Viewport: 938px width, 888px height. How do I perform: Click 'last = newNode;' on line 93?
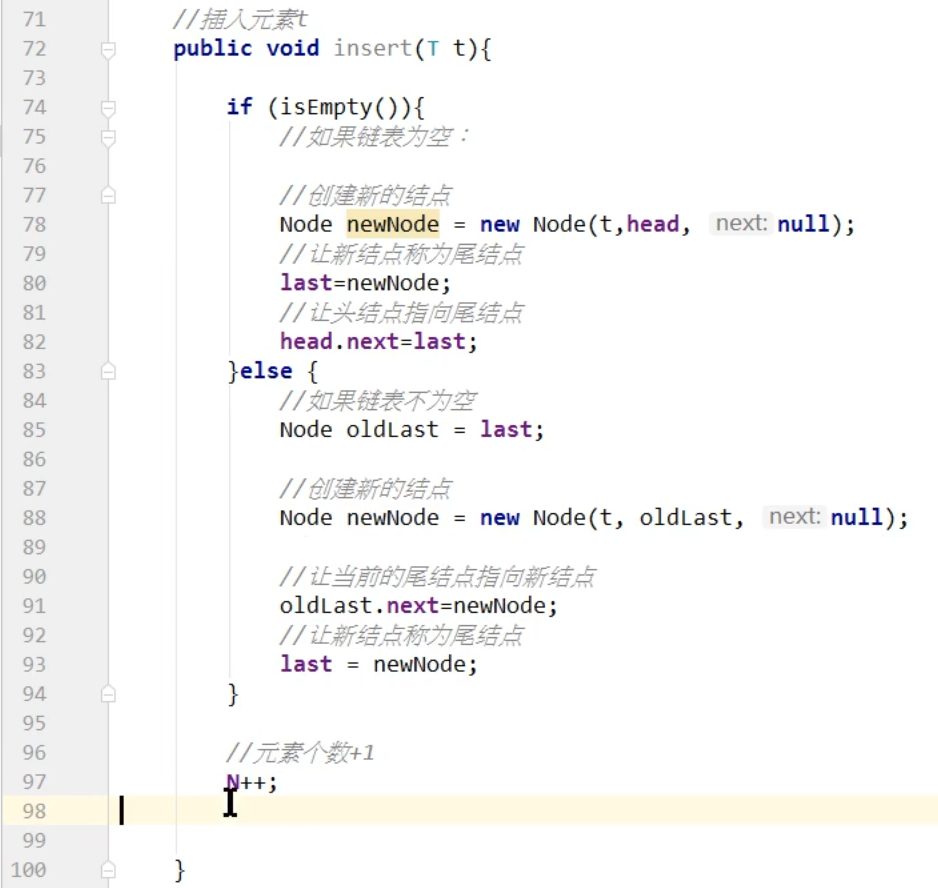click(379, 664)
